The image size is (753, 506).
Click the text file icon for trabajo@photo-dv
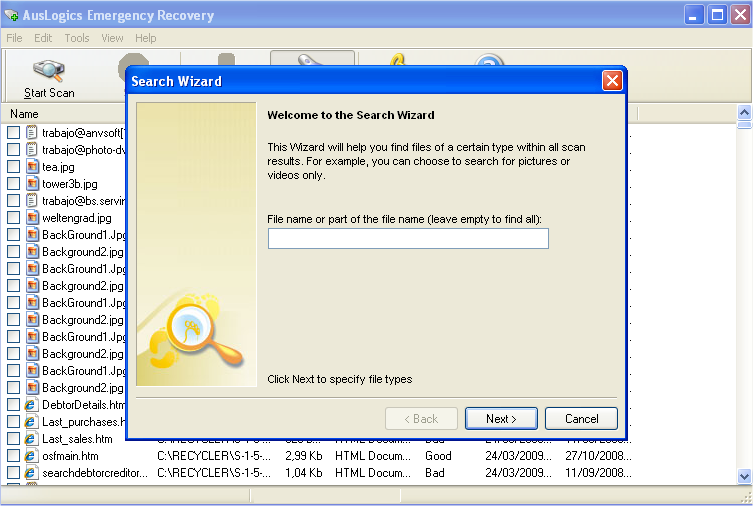click(x=31, y=149)
